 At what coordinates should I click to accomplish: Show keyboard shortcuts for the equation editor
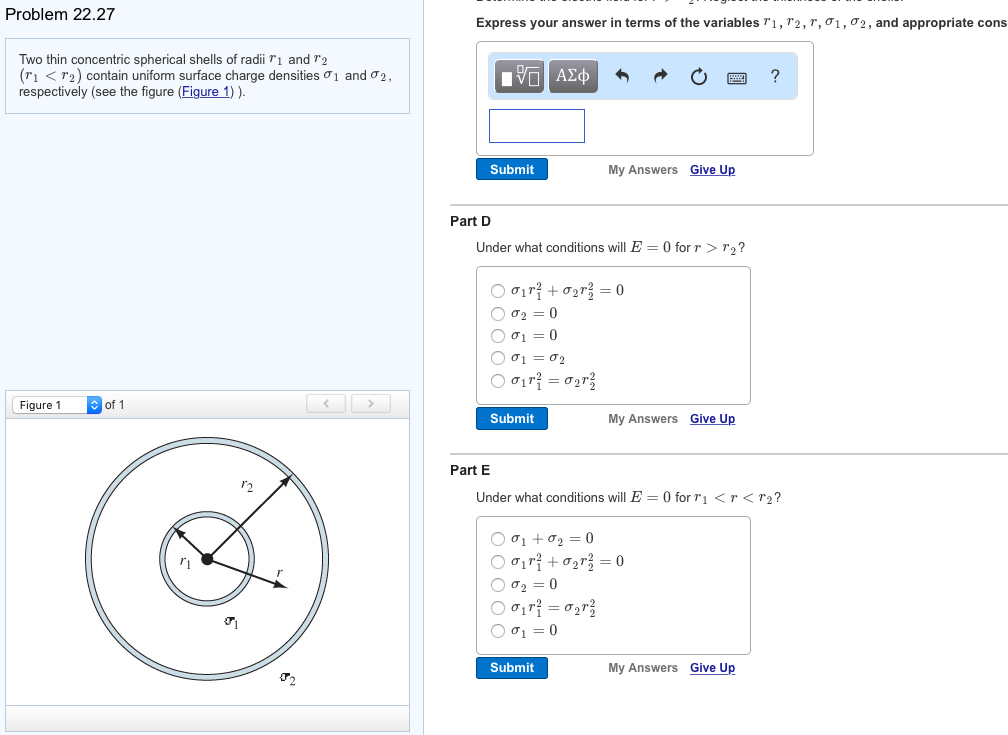pos(737,75)
